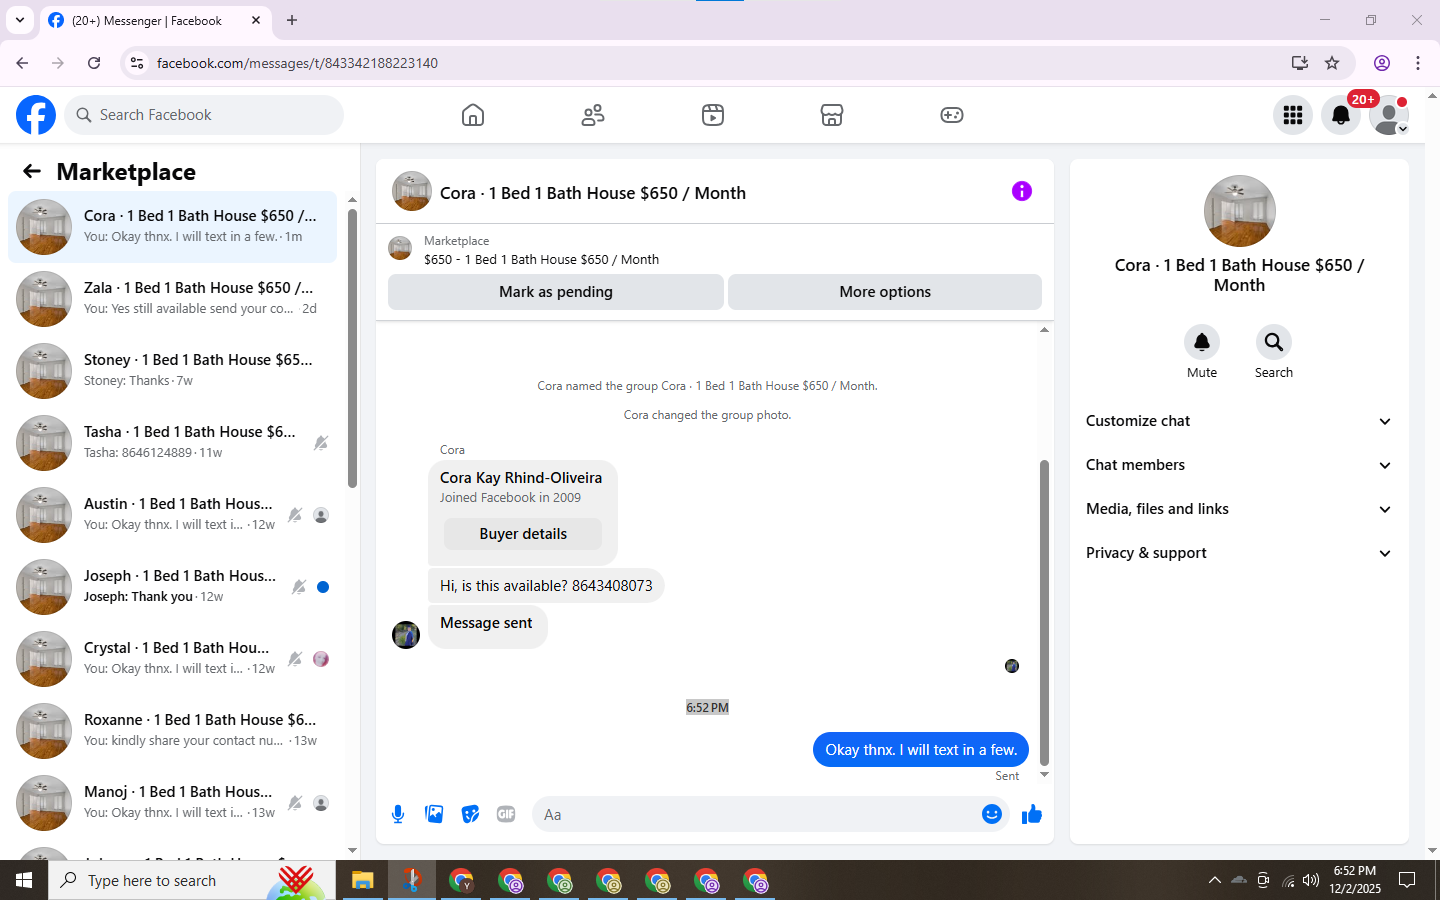1440x900 pixels.
Task: Click More options button
Action: tap(885, 292)
